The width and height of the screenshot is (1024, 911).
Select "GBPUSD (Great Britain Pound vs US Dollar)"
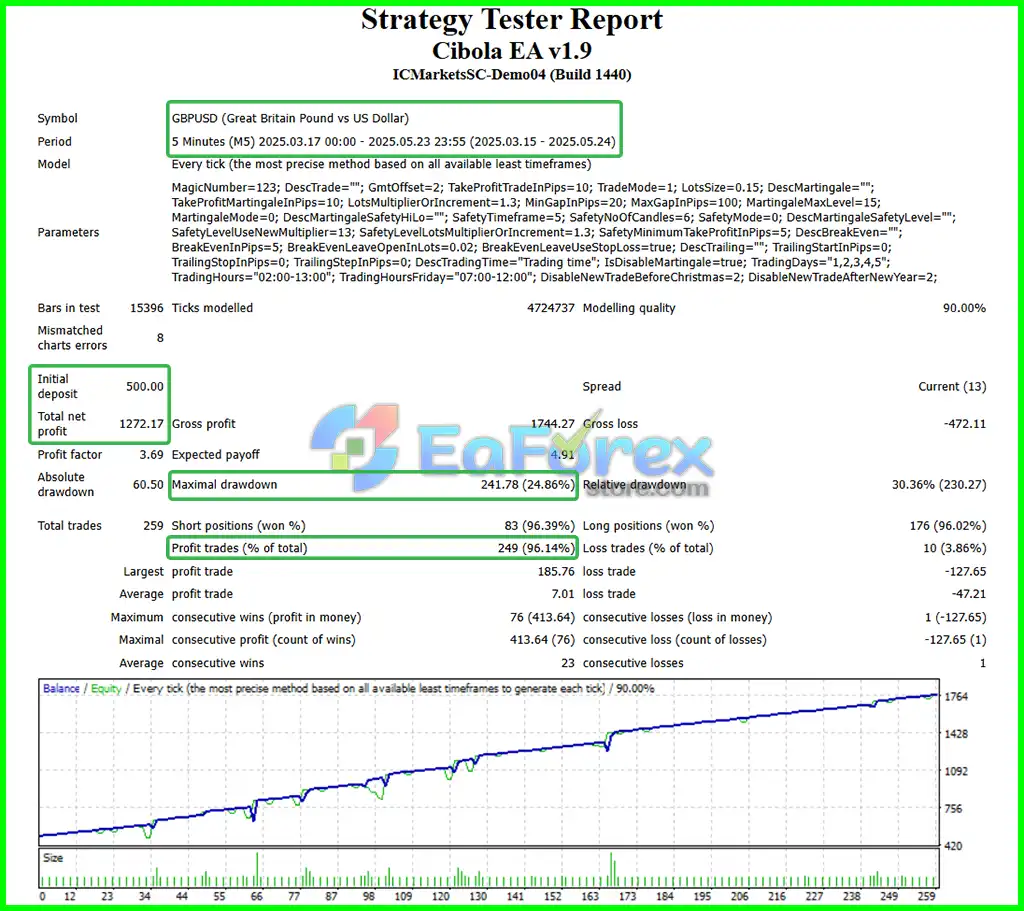pyautogui.click(x=290, y=118)
